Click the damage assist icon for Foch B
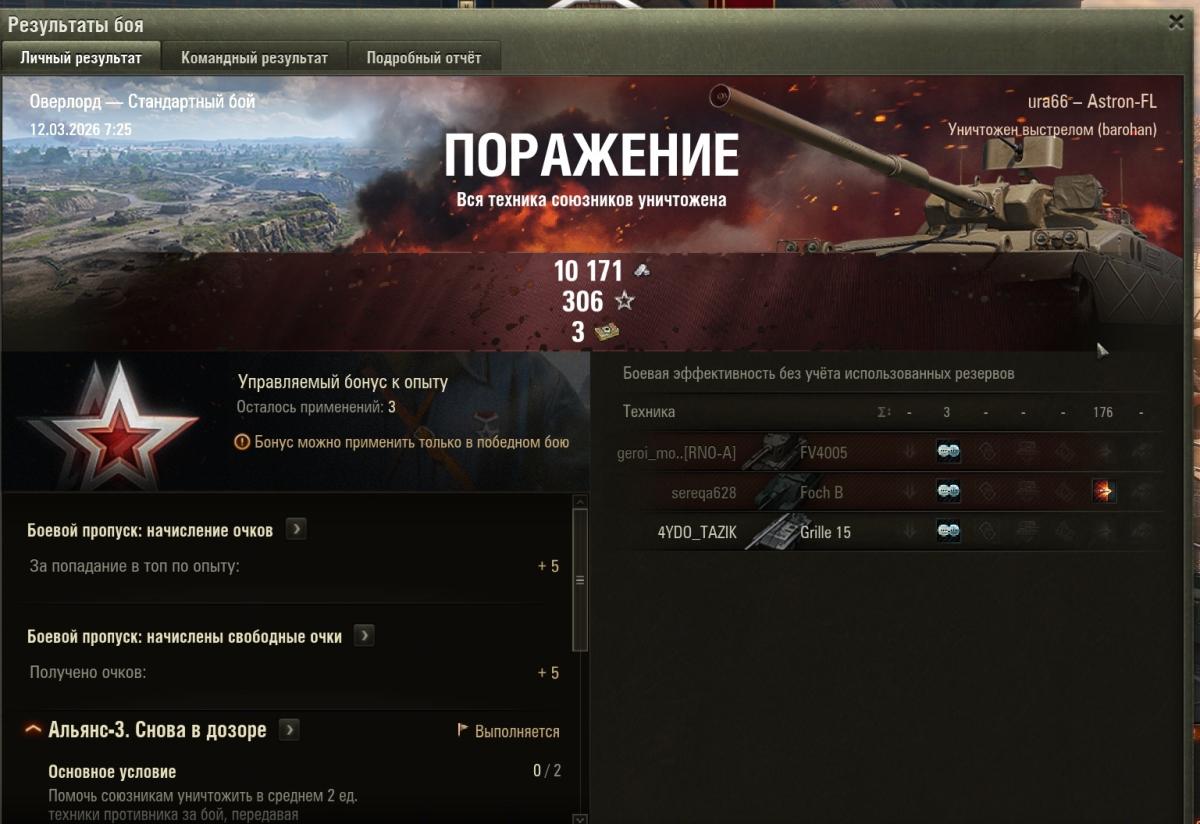This screenshot has height=824, width=1200. pos(1104,492)
